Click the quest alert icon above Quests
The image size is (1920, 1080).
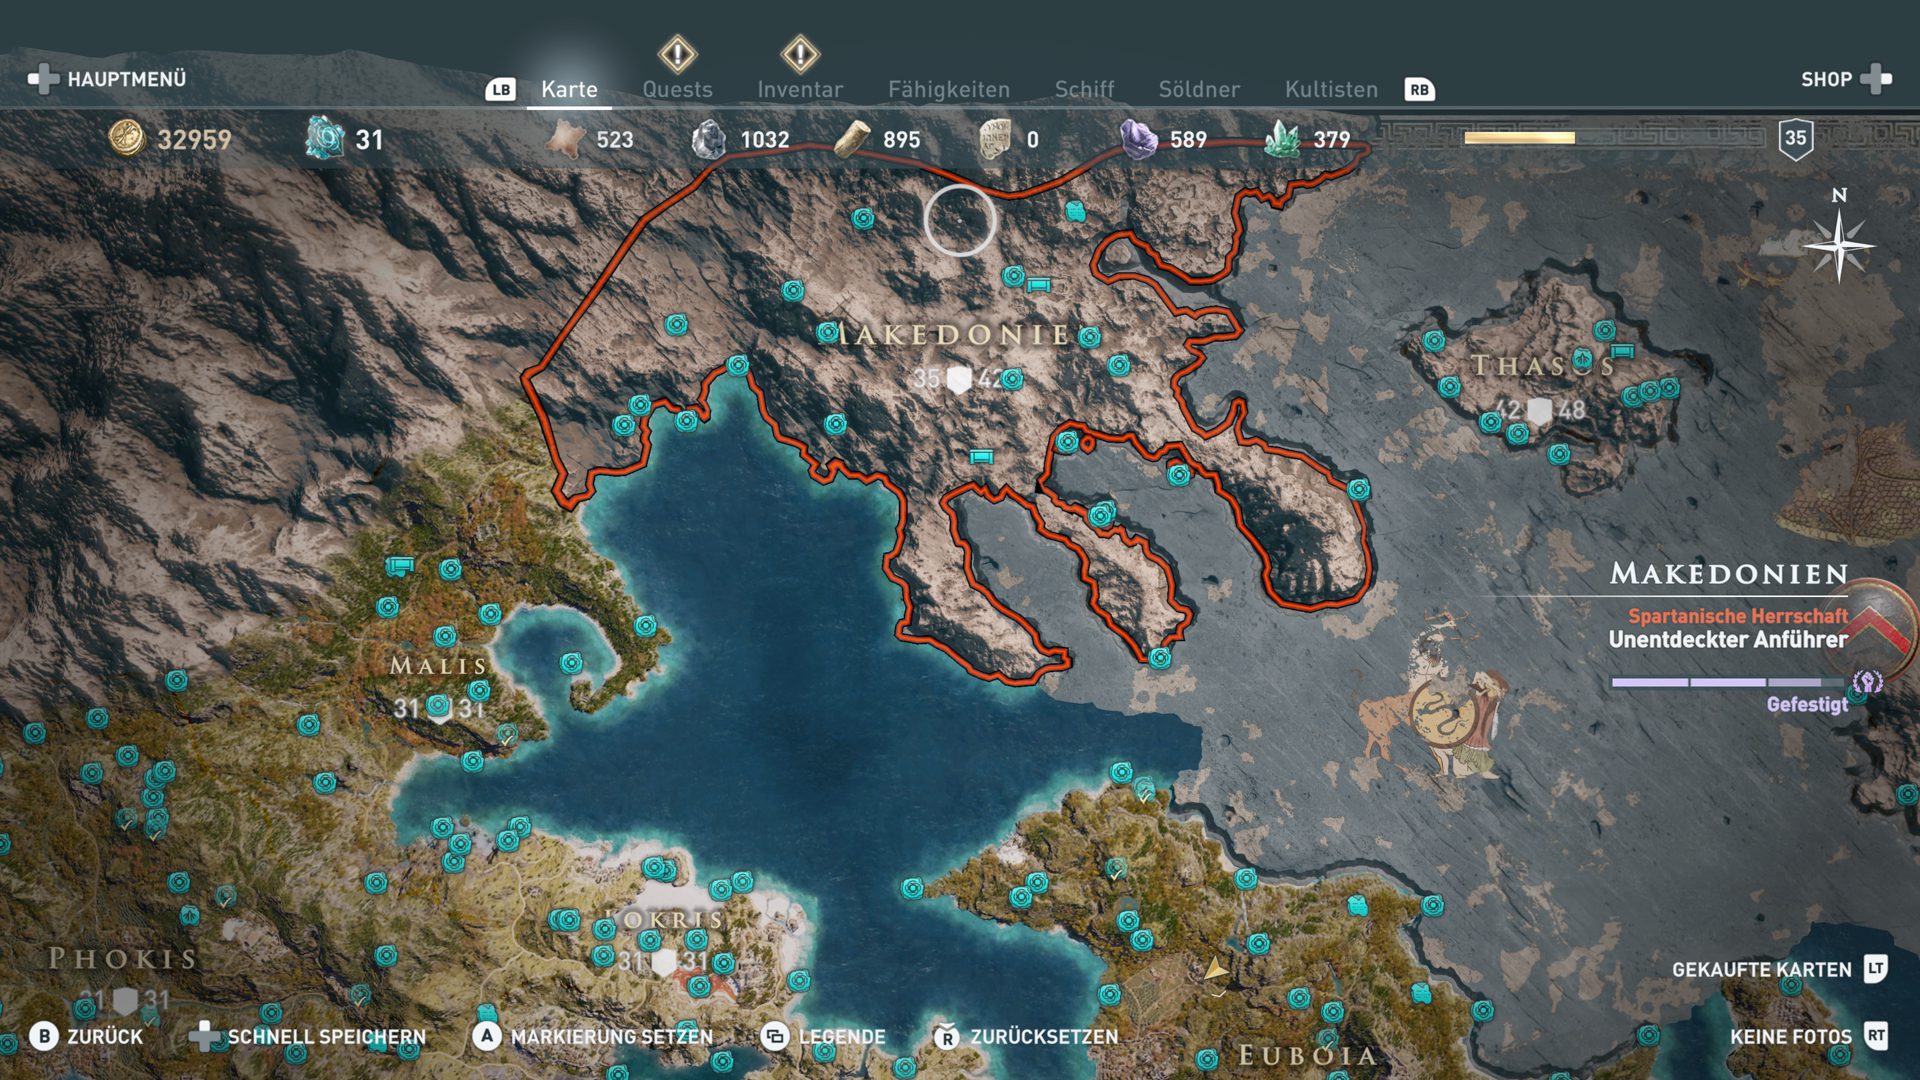point(677,54)
